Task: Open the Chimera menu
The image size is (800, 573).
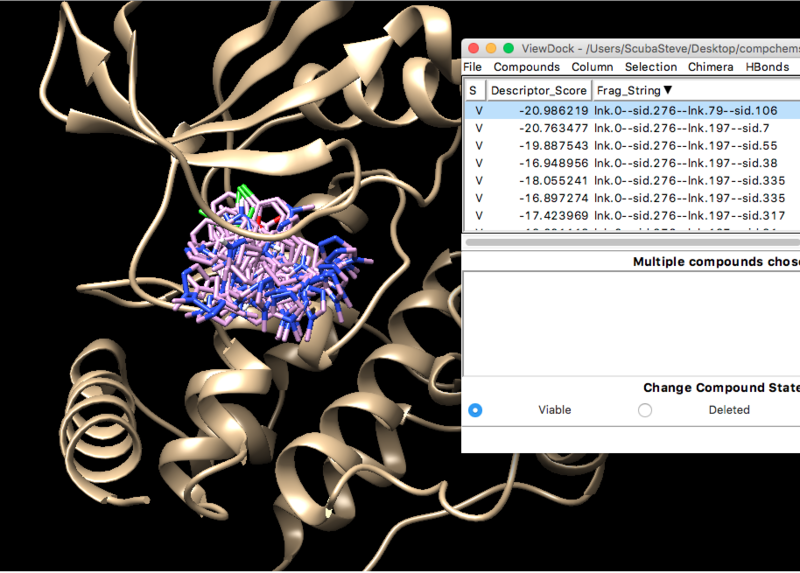Action: coord(710,67)
